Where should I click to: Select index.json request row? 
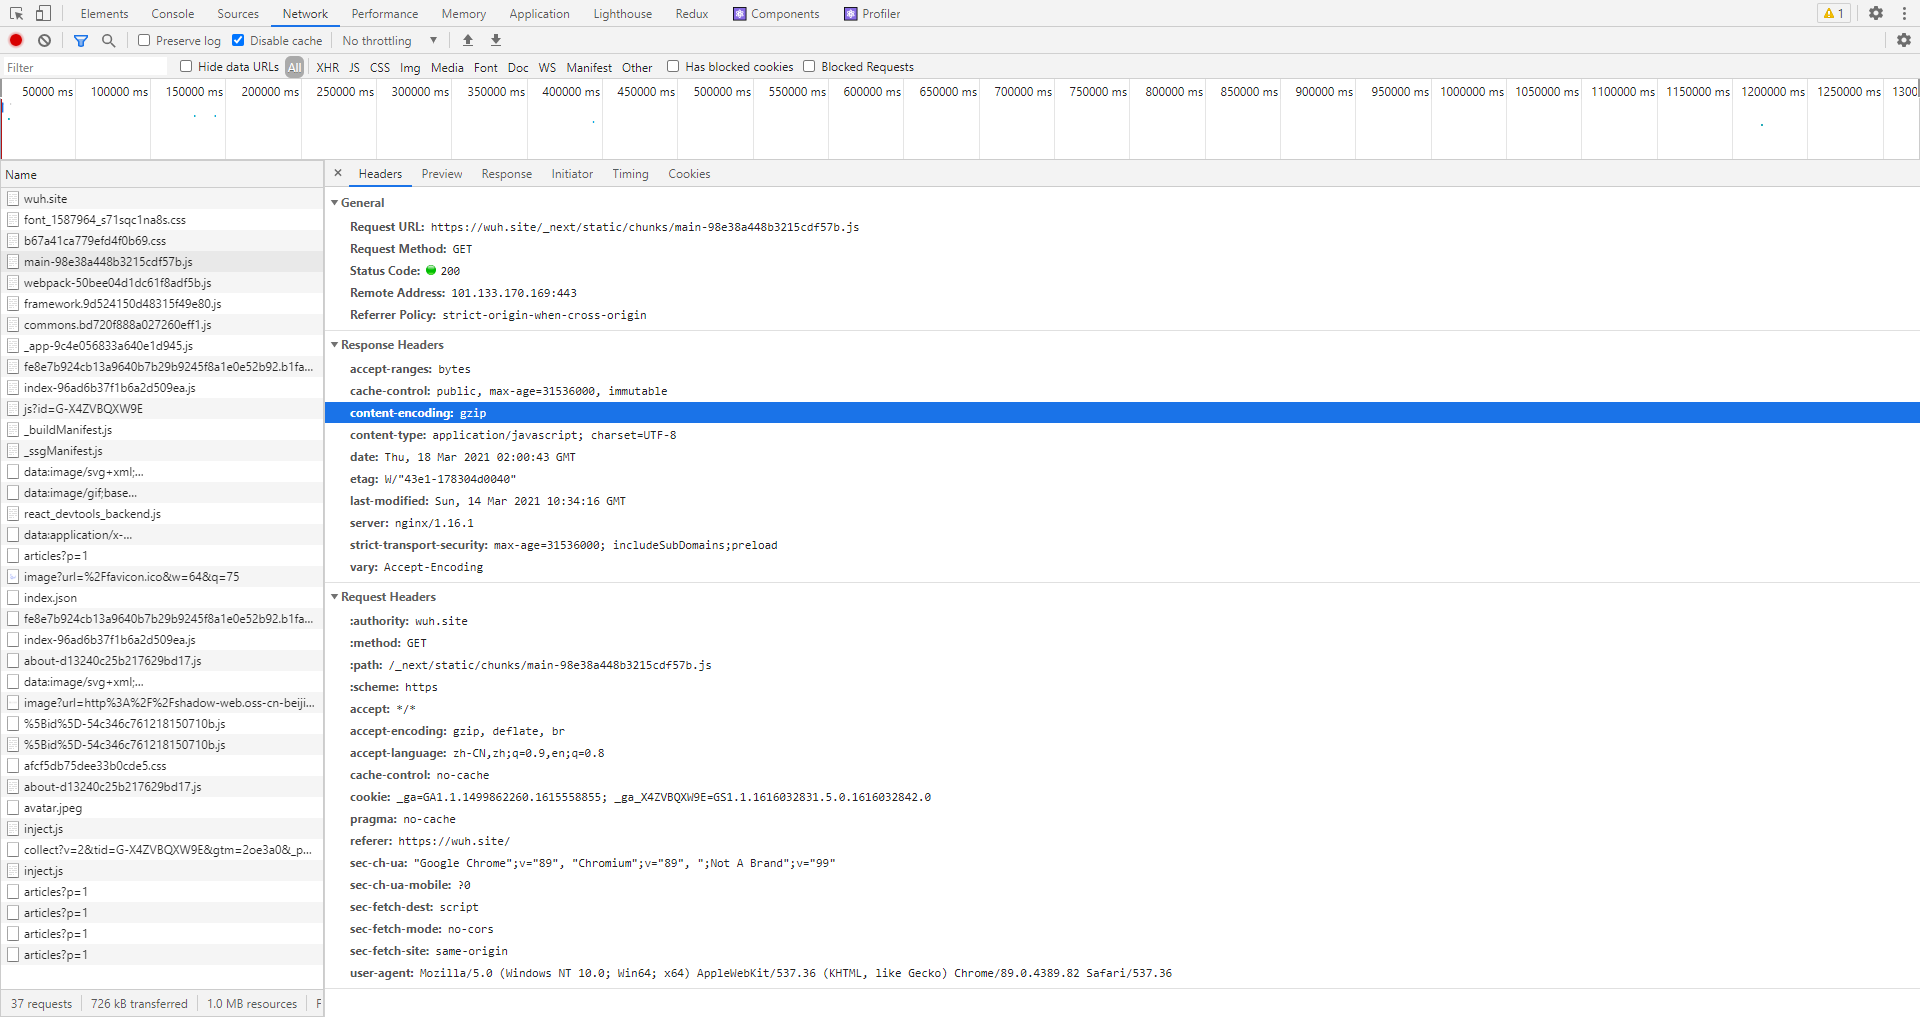coord(162,597)
